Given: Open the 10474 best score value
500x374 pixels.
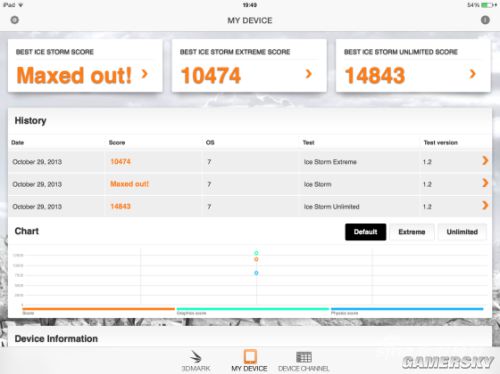Looking at the screenshot, I should [x=211, y=75].
